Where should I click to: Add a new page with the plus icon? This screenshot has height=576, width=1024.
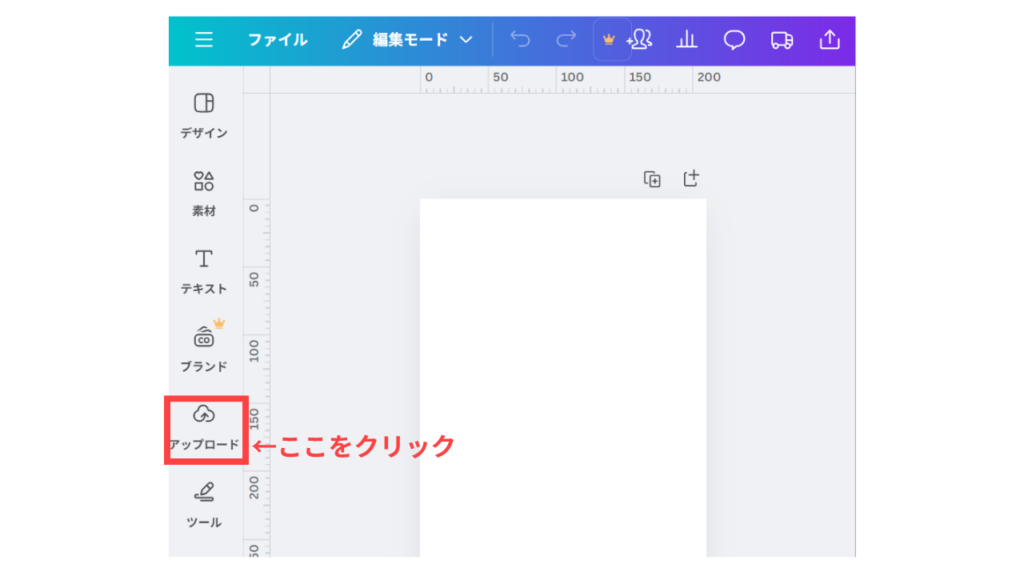[x=691, y=178]
